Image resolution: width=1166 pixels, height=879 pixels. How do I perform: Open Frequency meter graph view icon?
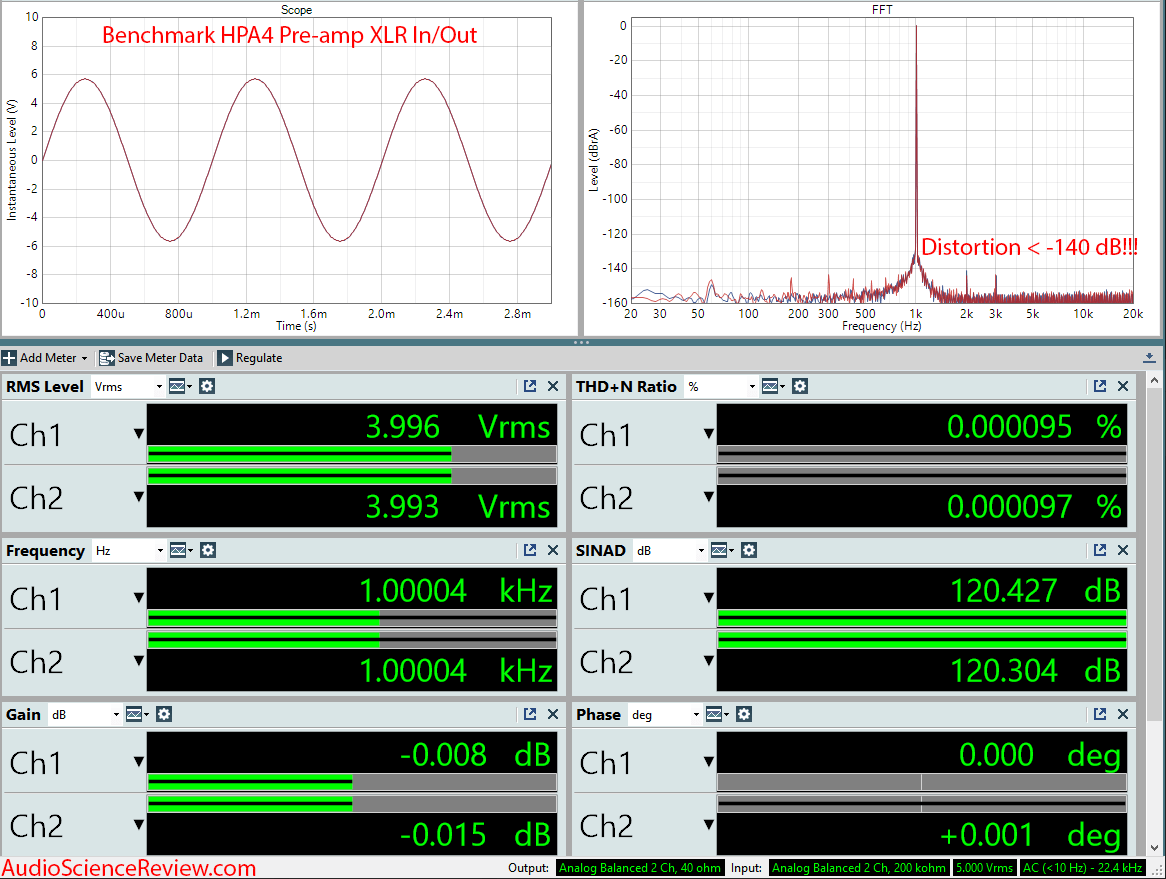tap(181, 550)
